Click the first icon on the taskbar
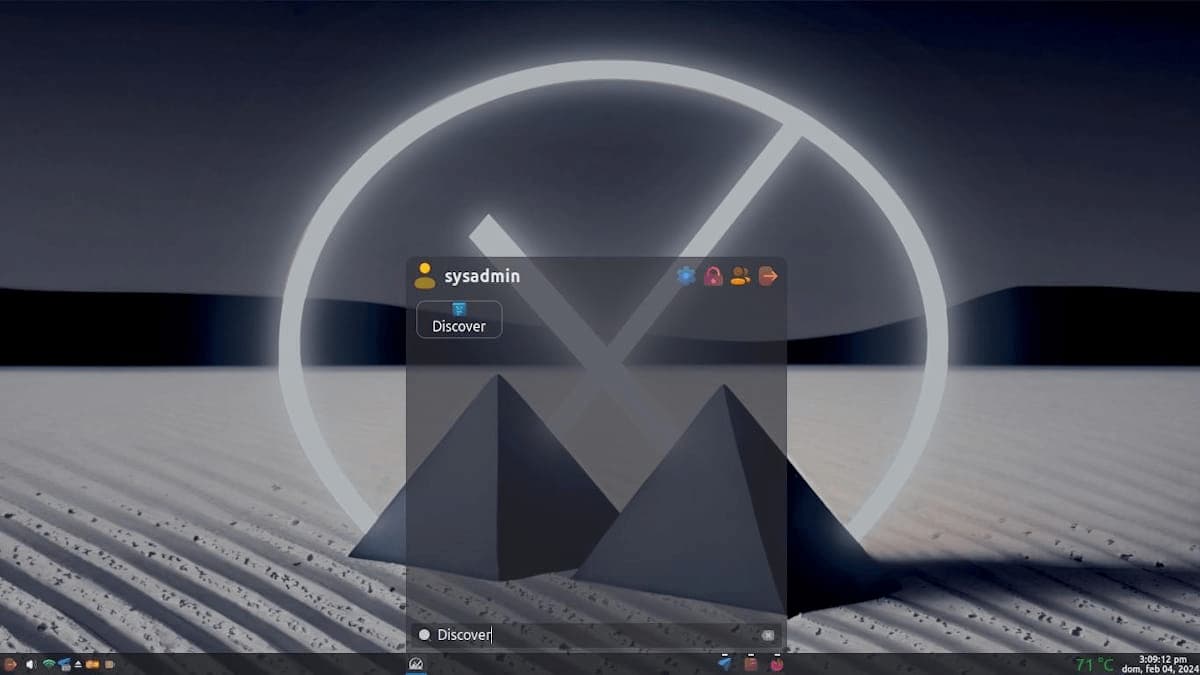Screen dimensions: 1200x675 click(10, 664)
